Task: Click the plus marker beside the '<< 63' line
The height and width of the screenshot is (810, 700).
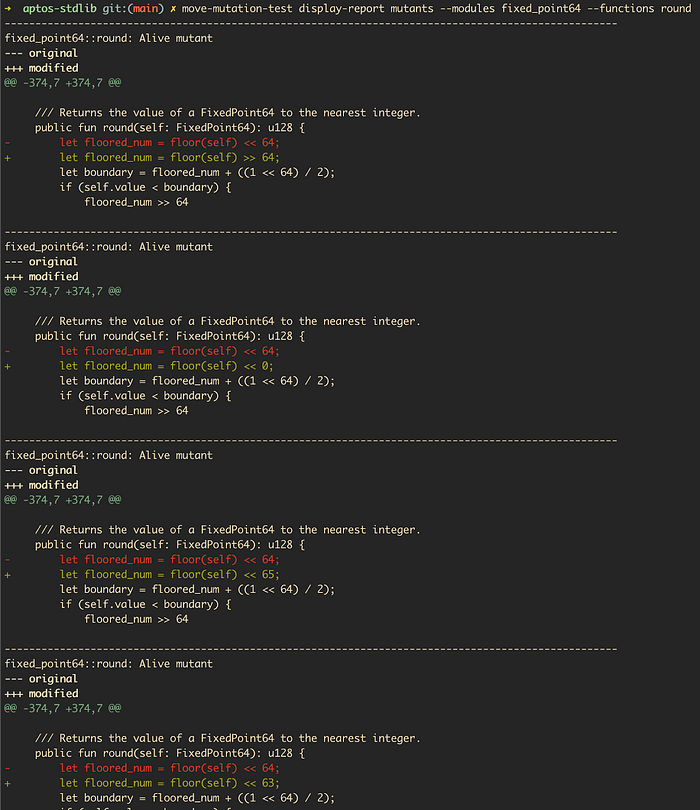Action: (8, 783)
